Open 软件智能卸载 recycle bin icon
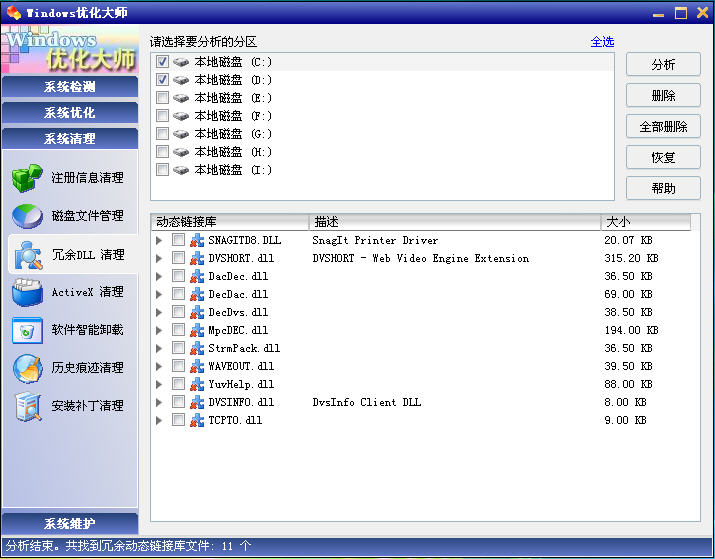This screenshot has width=715, height=559. [x=27, y=330]
